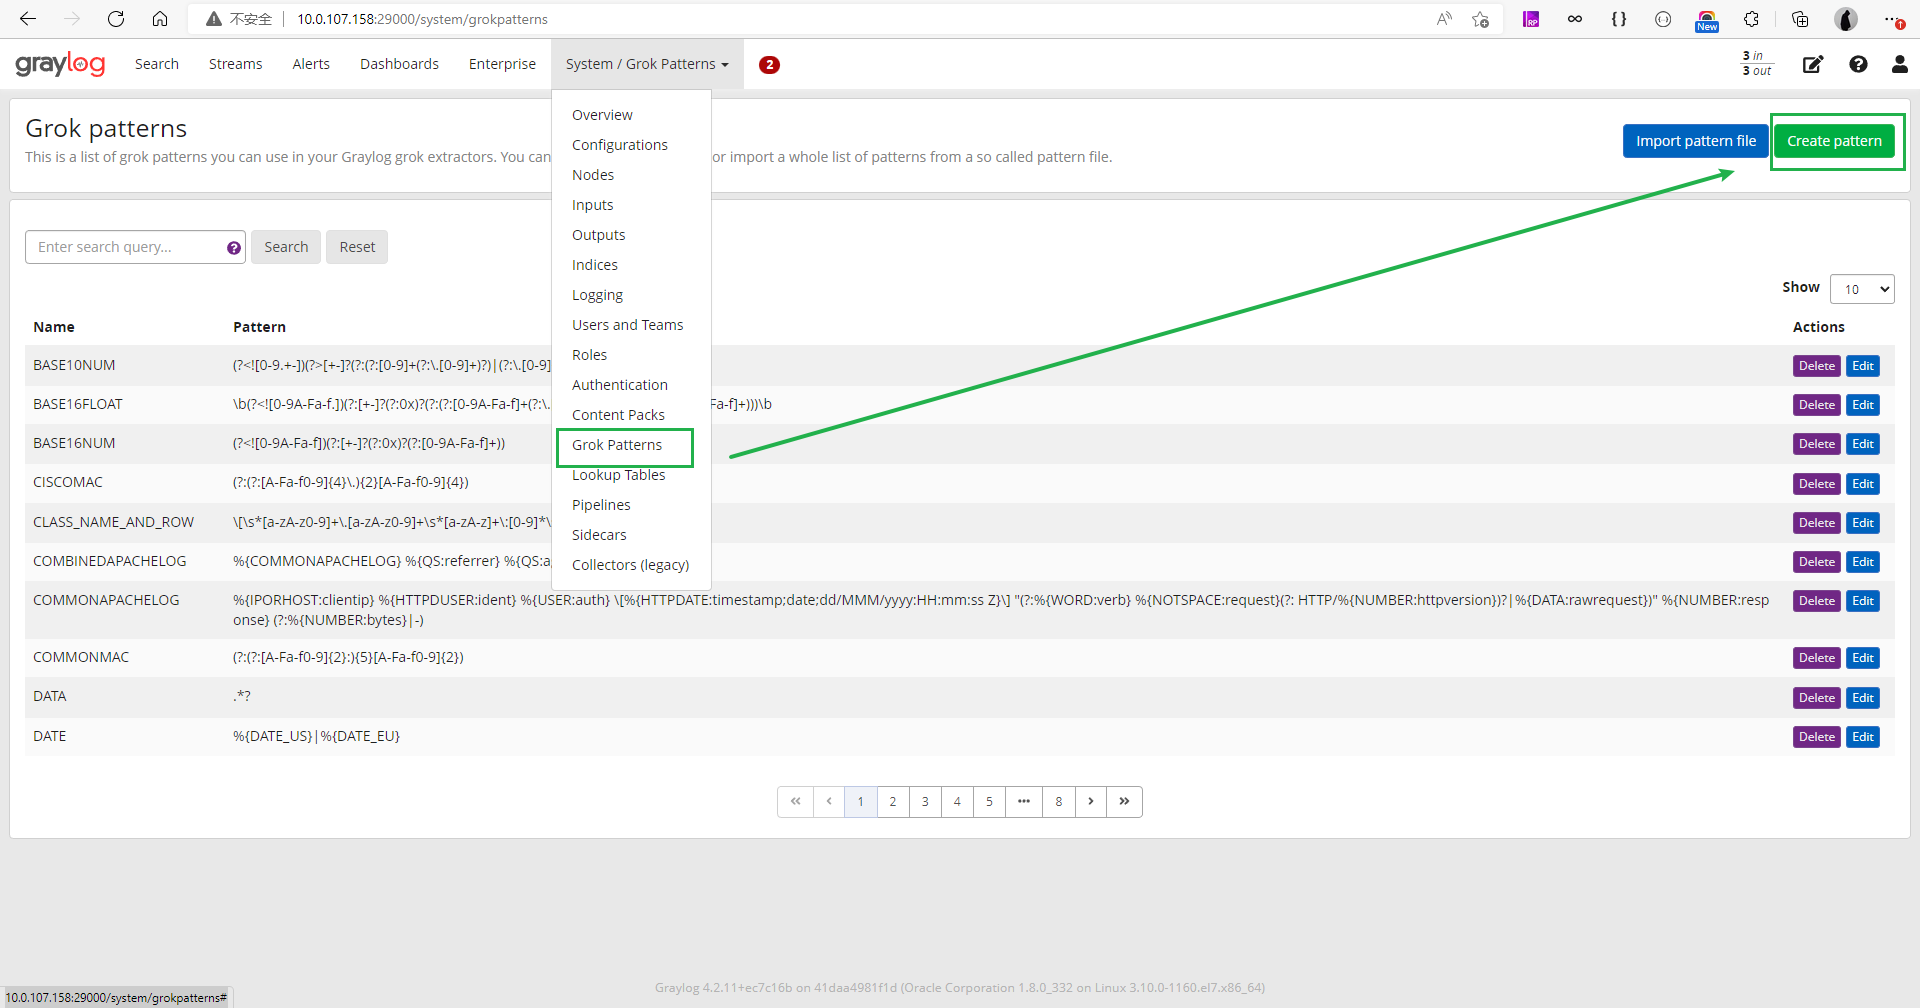The height and width of the screenshot is (1008, 1920).
Task: Open the notifications badge showing 2
Action: pos(769,65)
